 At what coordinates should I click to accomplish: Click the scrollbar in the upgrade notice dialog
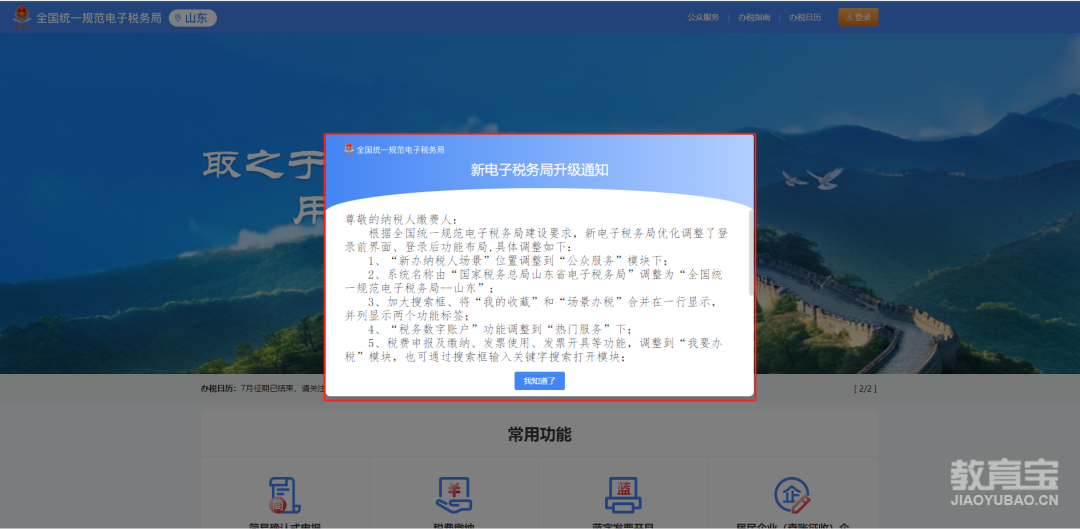pyautogui.click(x=751, y=252)
